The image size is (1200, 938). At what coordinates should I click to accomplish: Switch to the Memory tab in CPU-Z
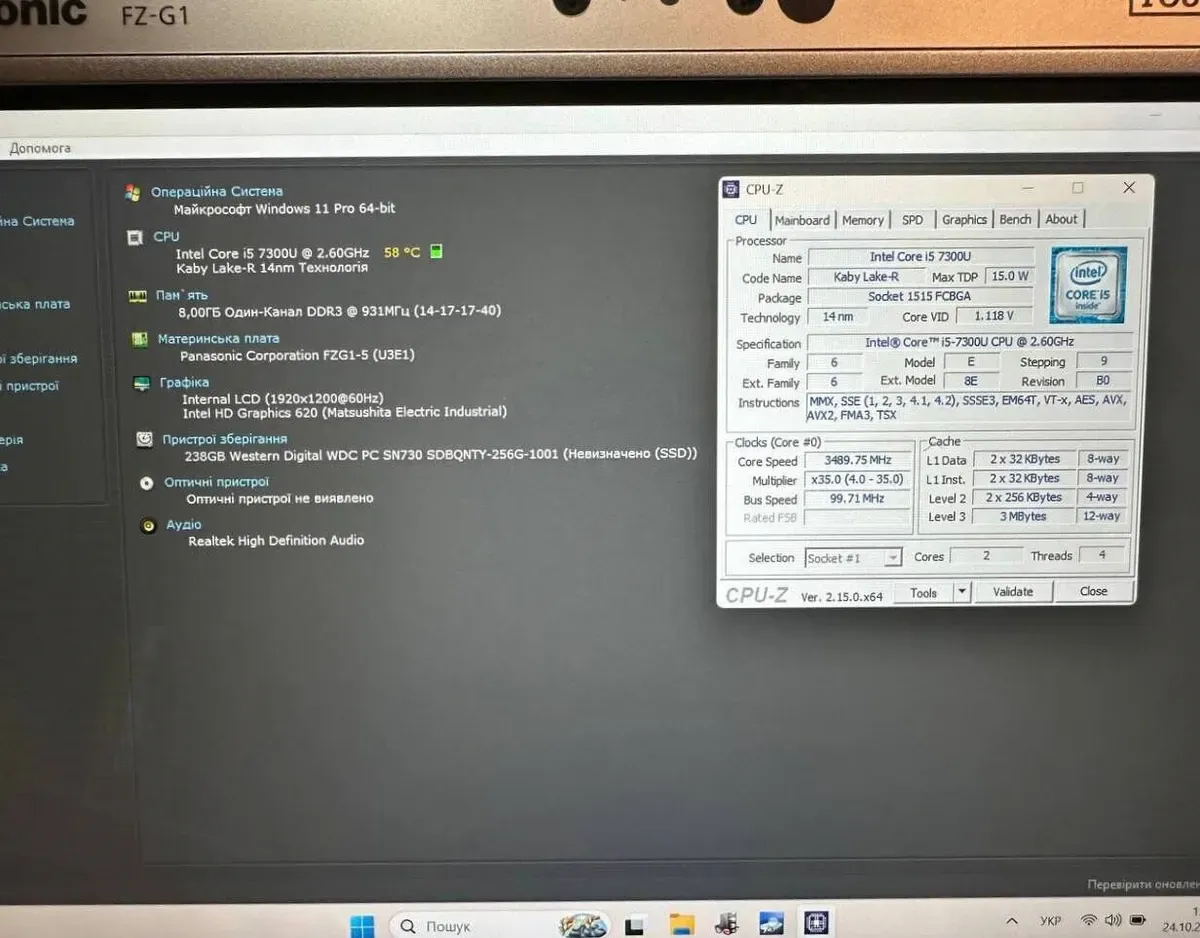(862, 220)
